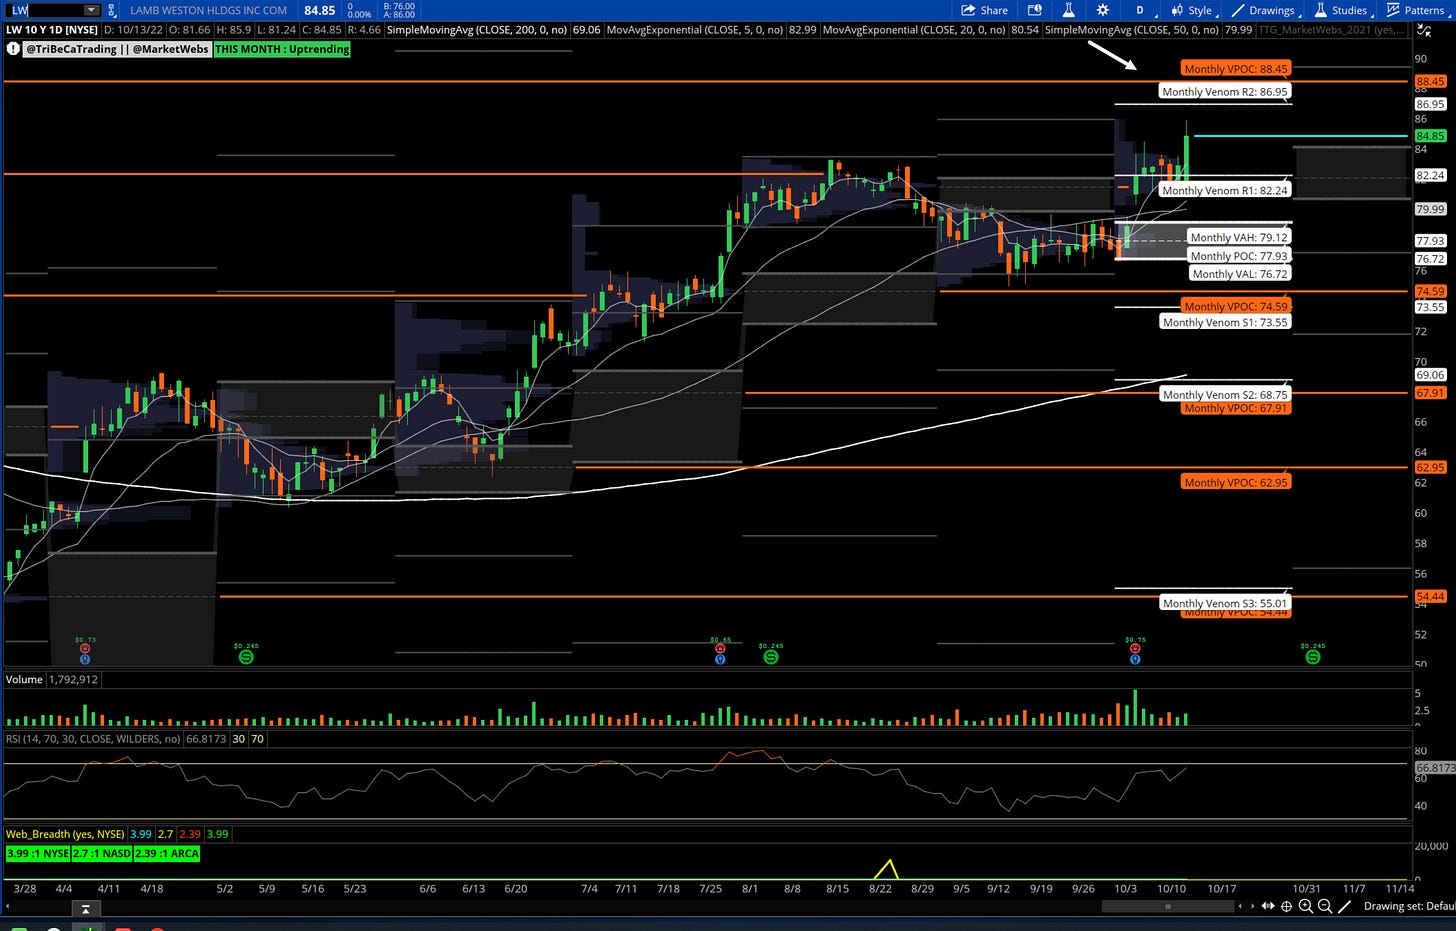This screenshot has width=1456, height=931.
Task: Click the zoom in magnifier
Action: coord(1306,906)
